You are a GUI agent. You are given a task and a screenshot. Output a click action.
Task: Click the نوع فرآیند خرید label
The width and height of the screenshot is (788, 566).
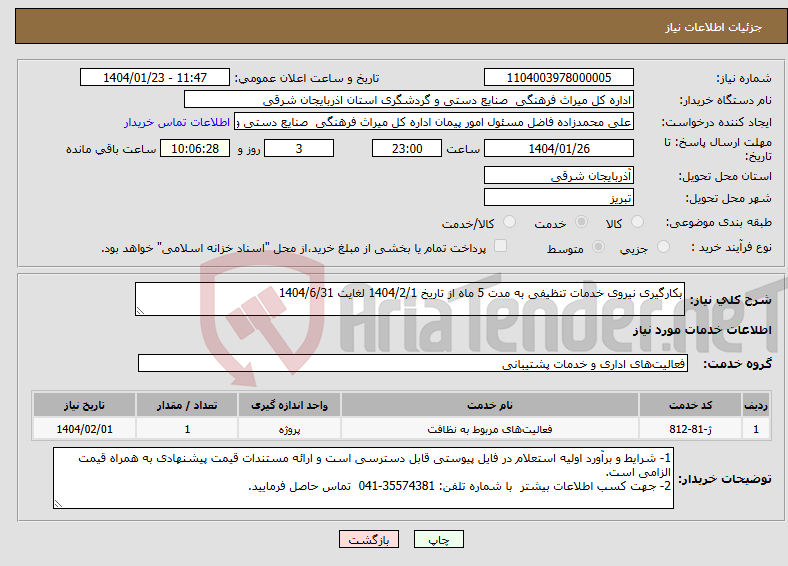click(x=731, y=247)
